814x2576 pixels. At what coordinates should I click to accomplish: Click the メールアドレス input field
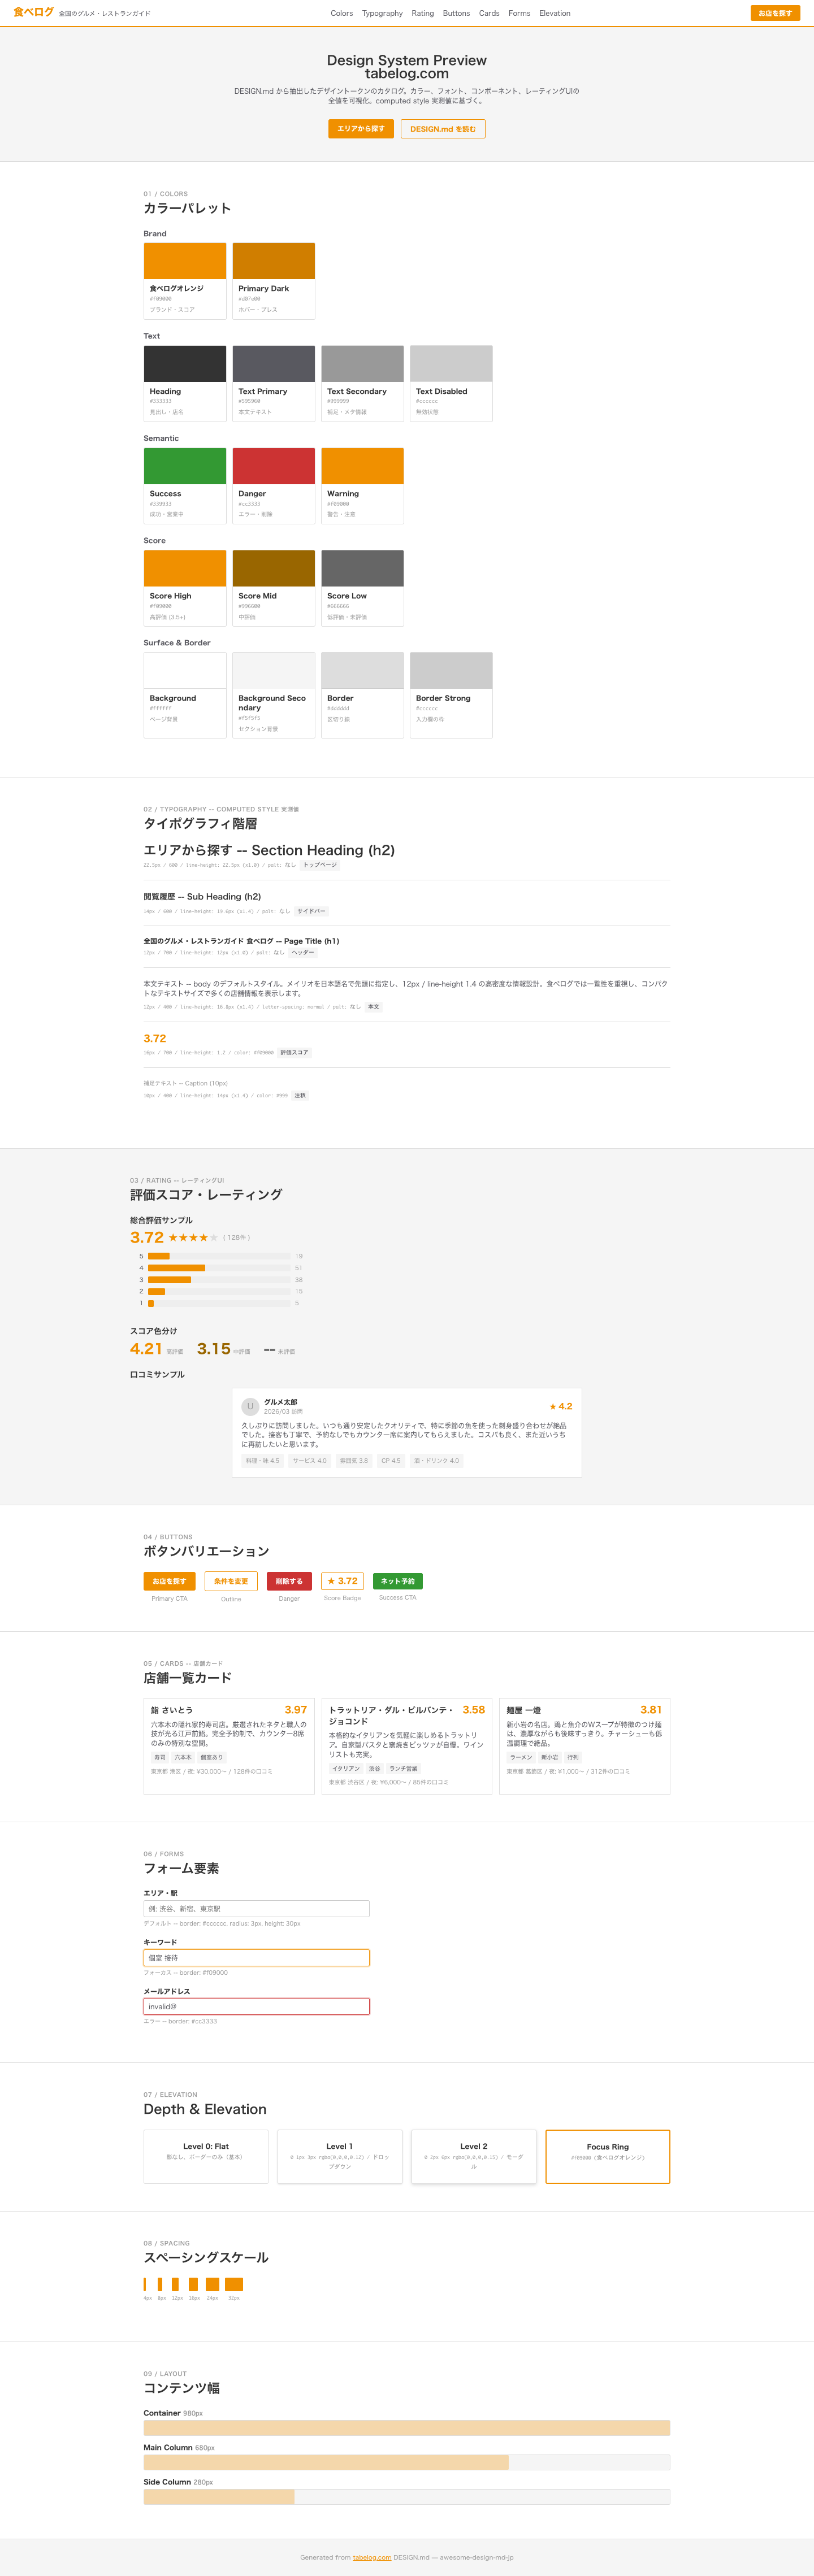coord(257,2006)
